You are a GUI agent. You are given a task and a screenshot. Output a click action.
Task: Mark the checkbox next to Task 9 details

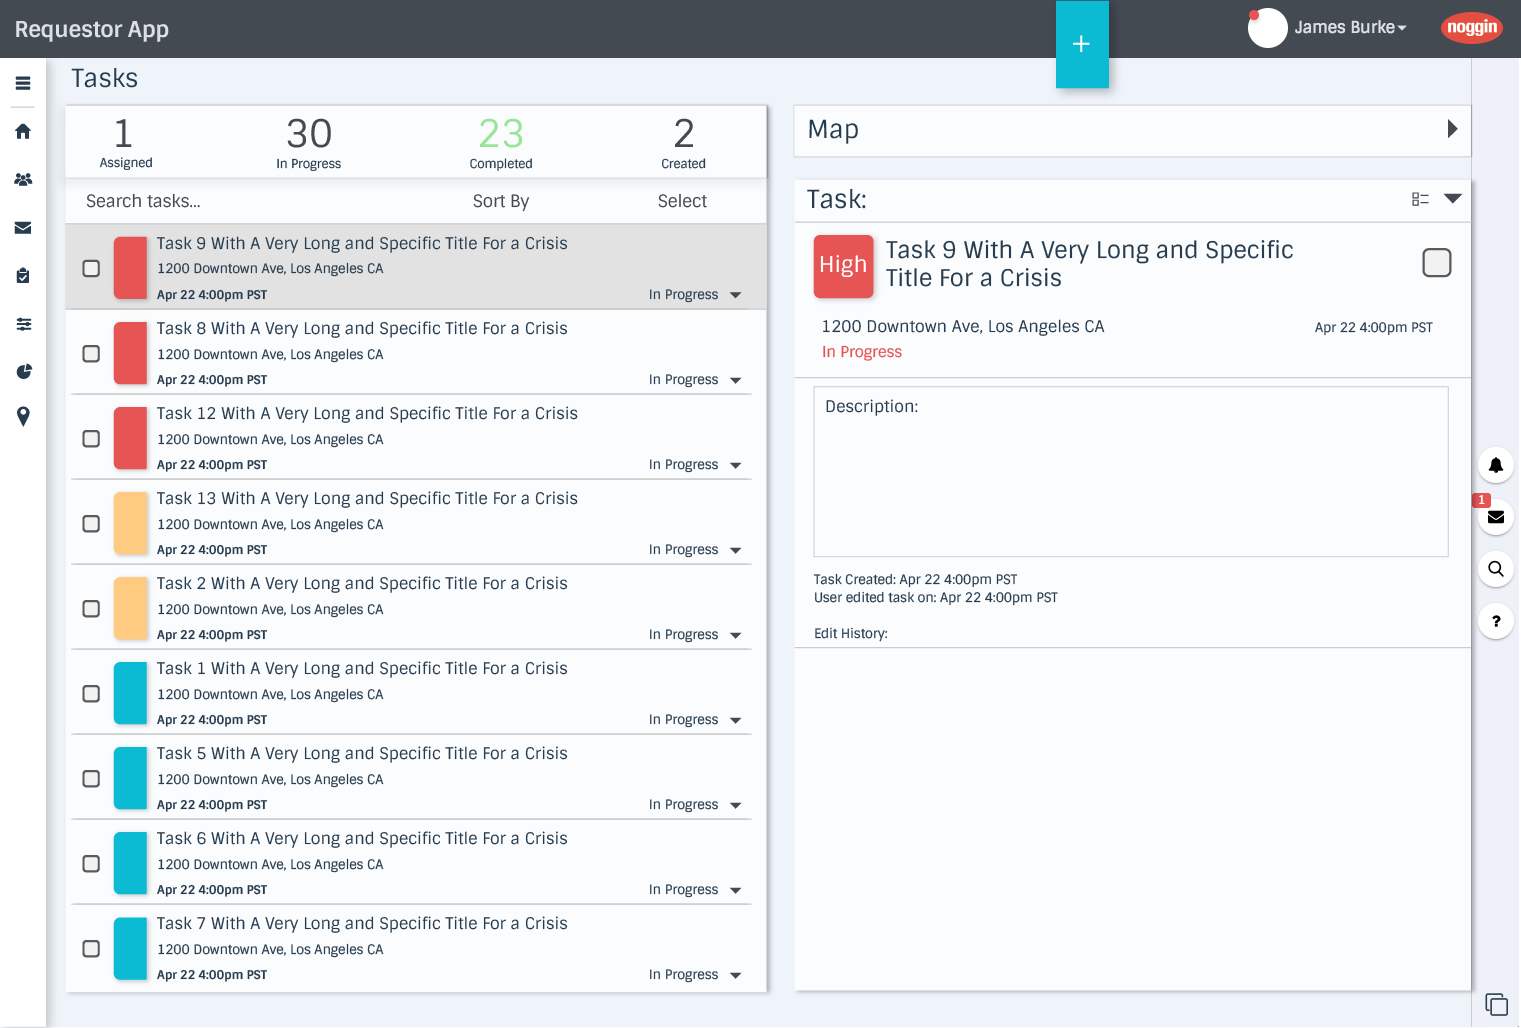click(x=1437, y=262)
